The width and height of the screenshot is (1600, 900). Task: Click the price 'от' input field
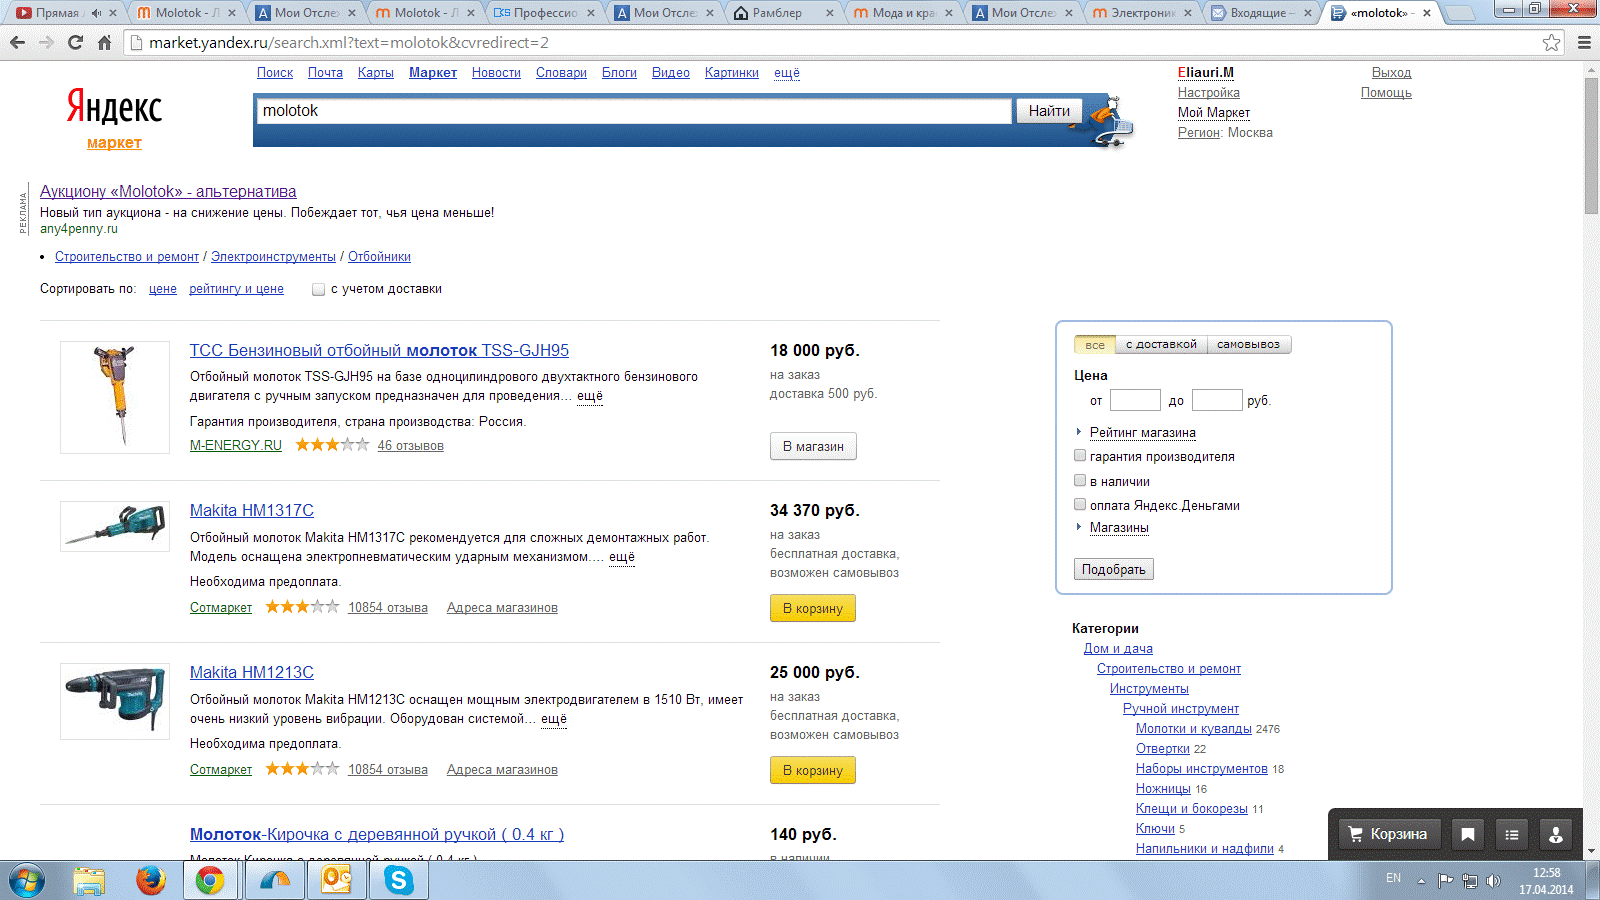pyautogui.click(x=1135, y=400)
